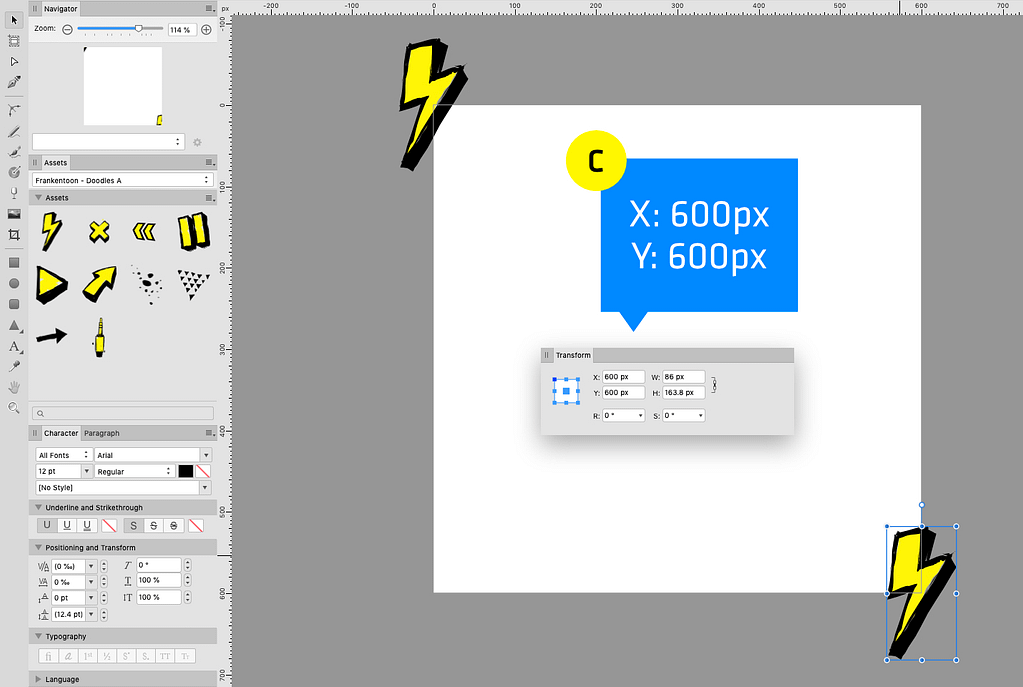Select the Move tool

[14, 18]
